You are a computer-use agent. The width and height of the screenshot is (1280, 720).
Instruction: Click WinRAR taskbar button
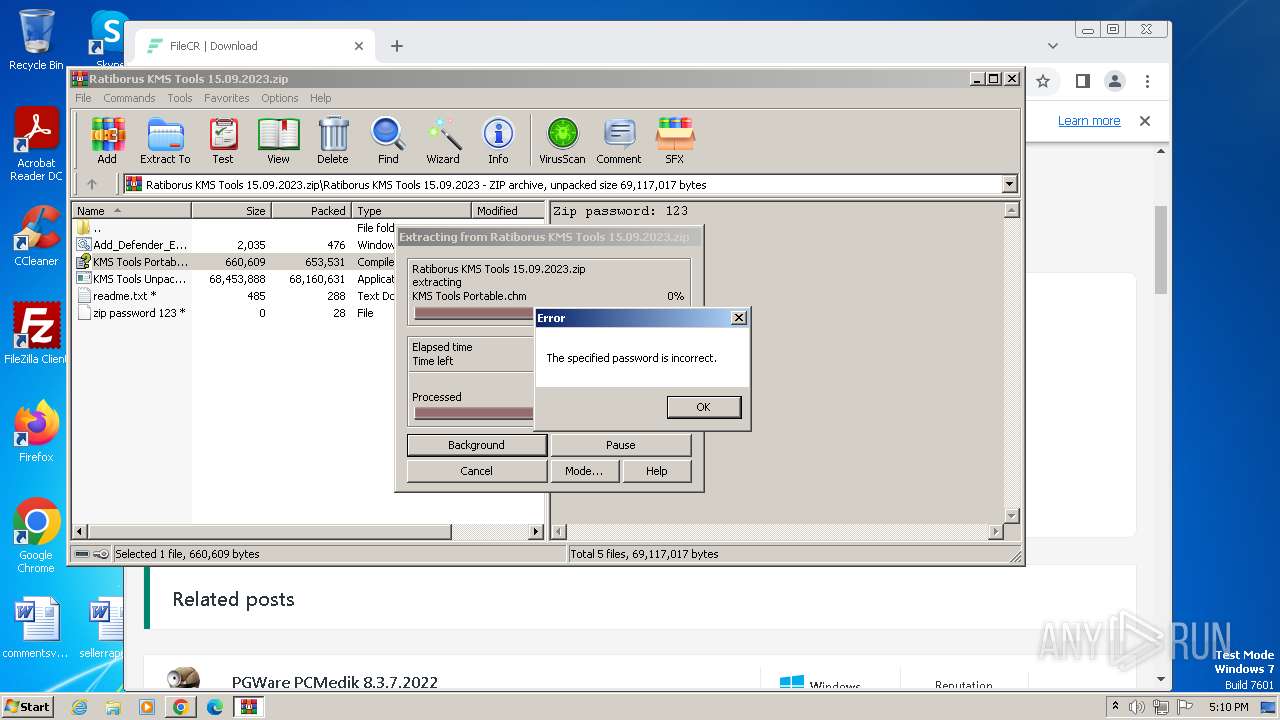coord(249,707)
